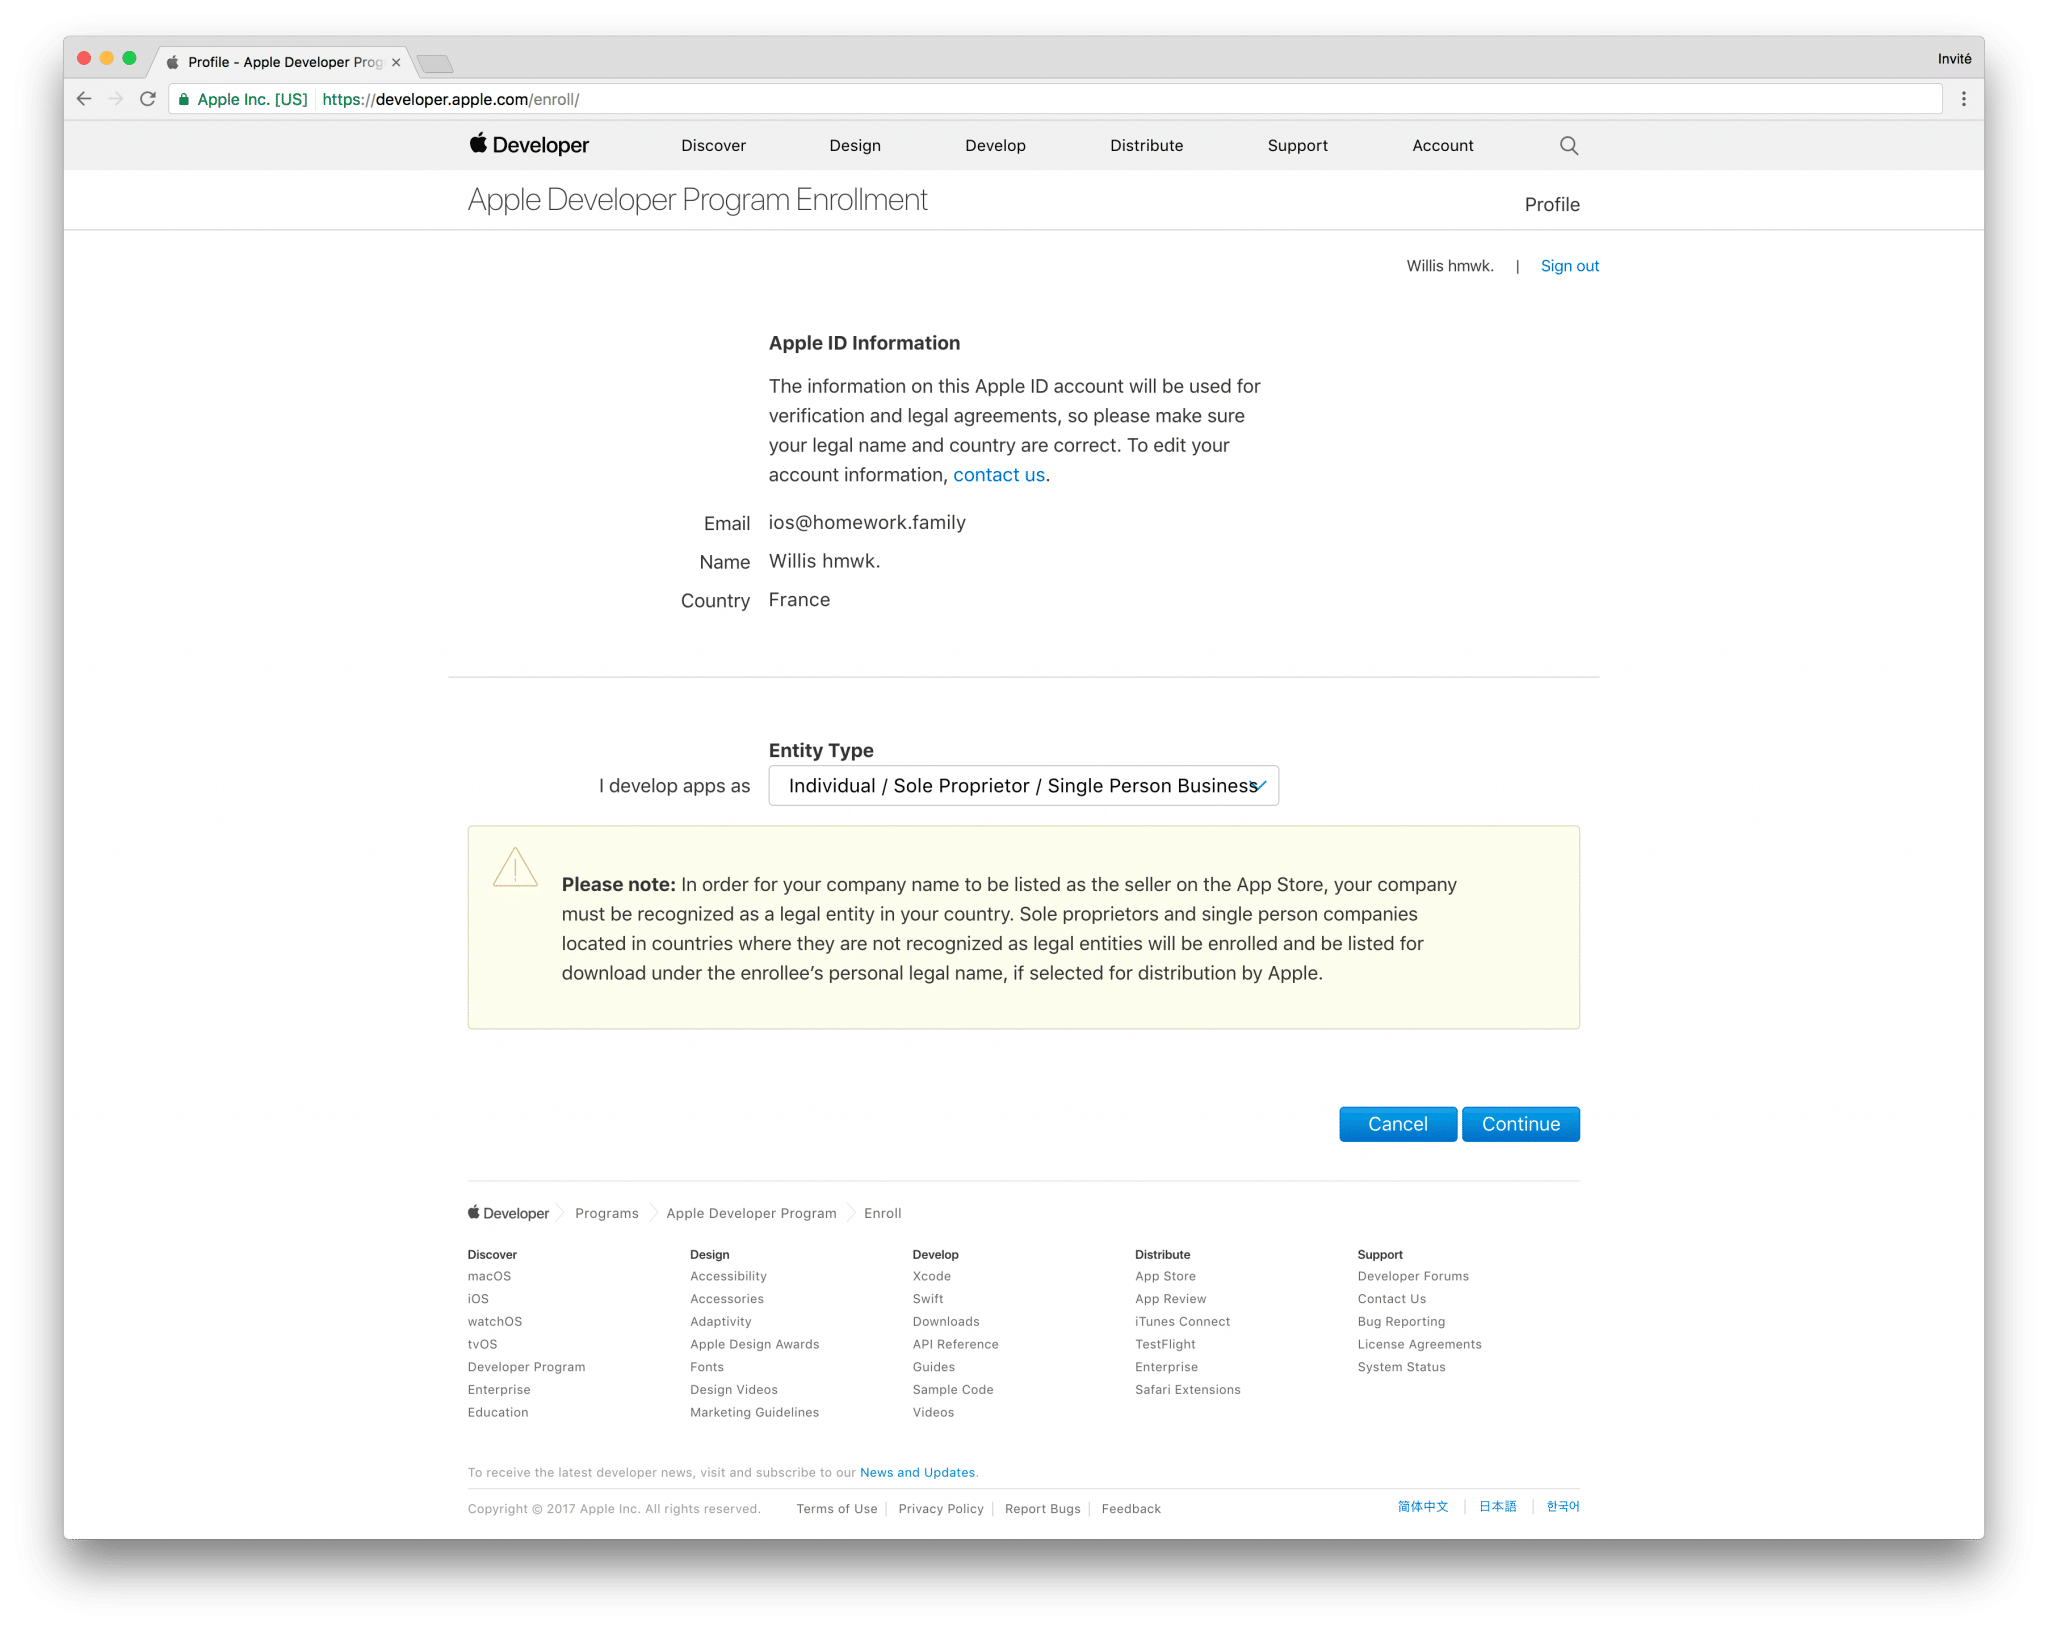The image size is (2048, 1630).
Task: Switch language to 简体中文
Action: click(x=1422, y=1506)
